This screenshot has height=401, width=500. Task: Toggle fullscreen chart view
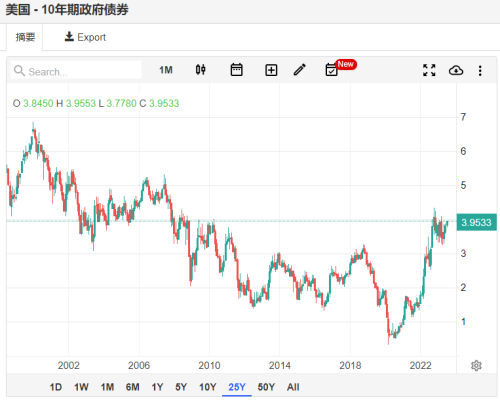tap(429, 70)
